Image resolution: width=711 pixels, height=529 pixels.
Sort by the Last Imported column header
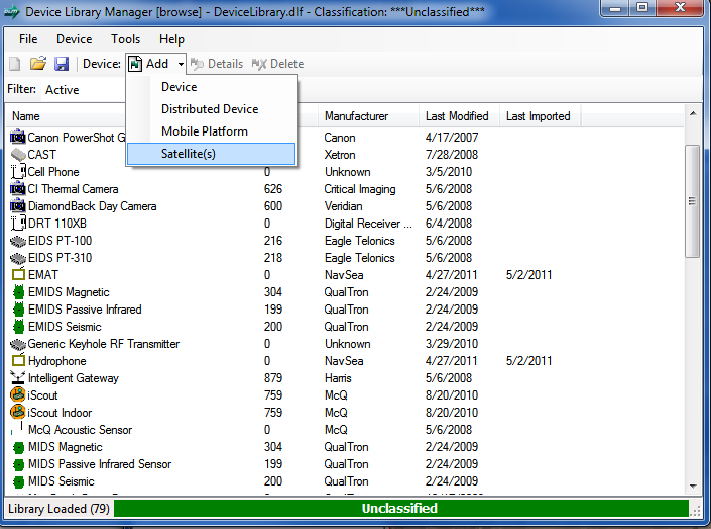pyautogui.click(x=538, y=116)
